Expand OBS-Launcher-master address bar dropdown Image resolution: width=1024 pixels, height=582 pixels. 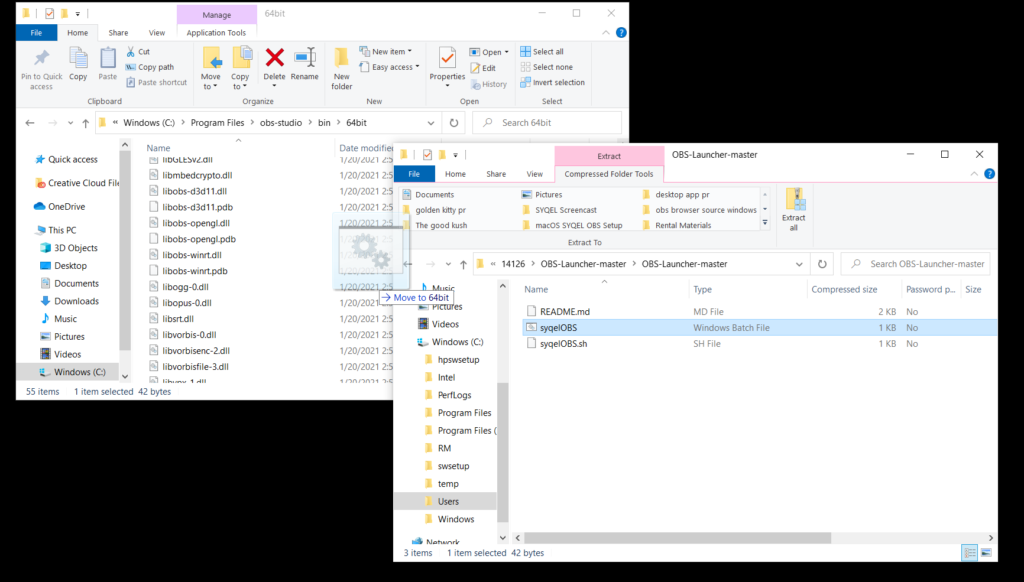(x=799, y=264)
